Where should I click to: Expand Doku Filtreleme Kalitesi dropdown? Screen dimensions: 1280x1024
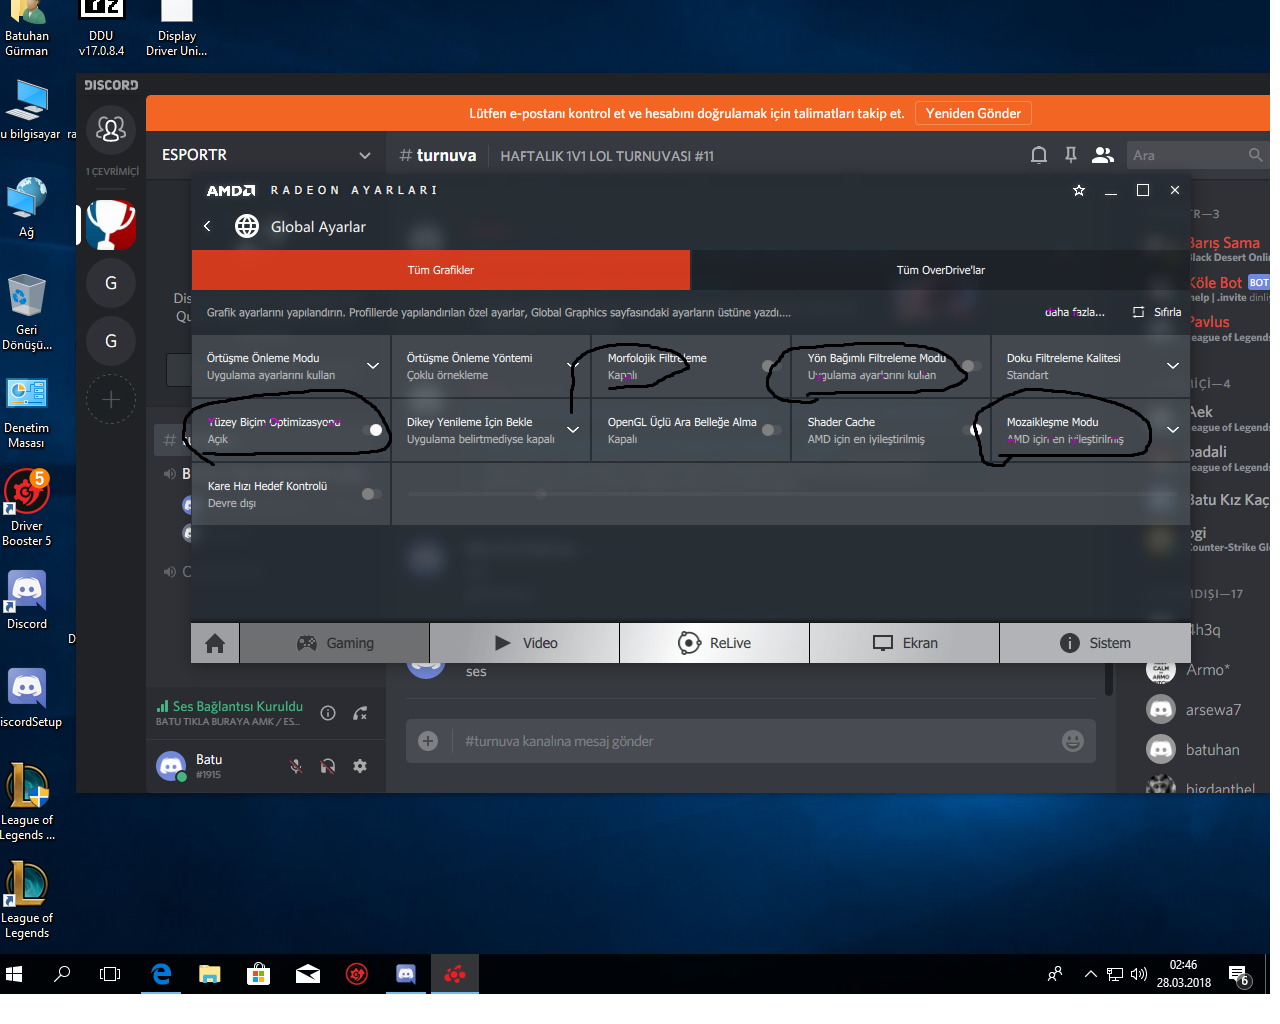[1173, 366]
